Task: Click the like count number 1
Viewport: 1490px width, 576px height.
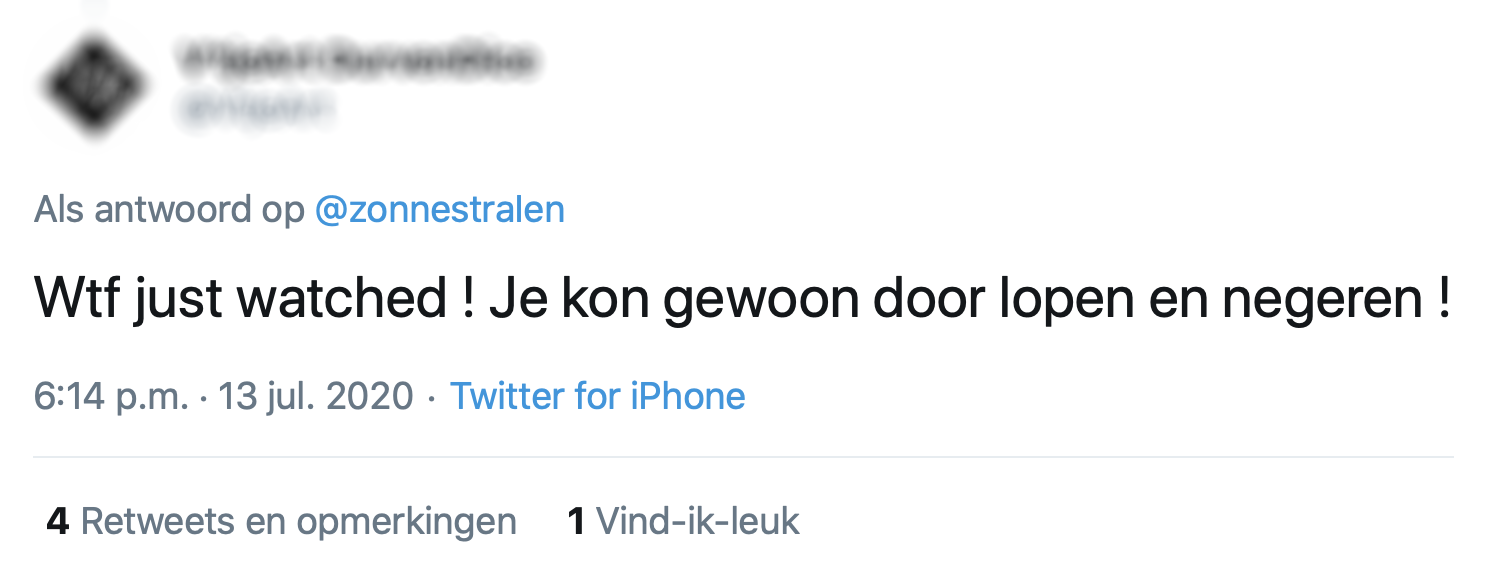Action: [576, 521]
